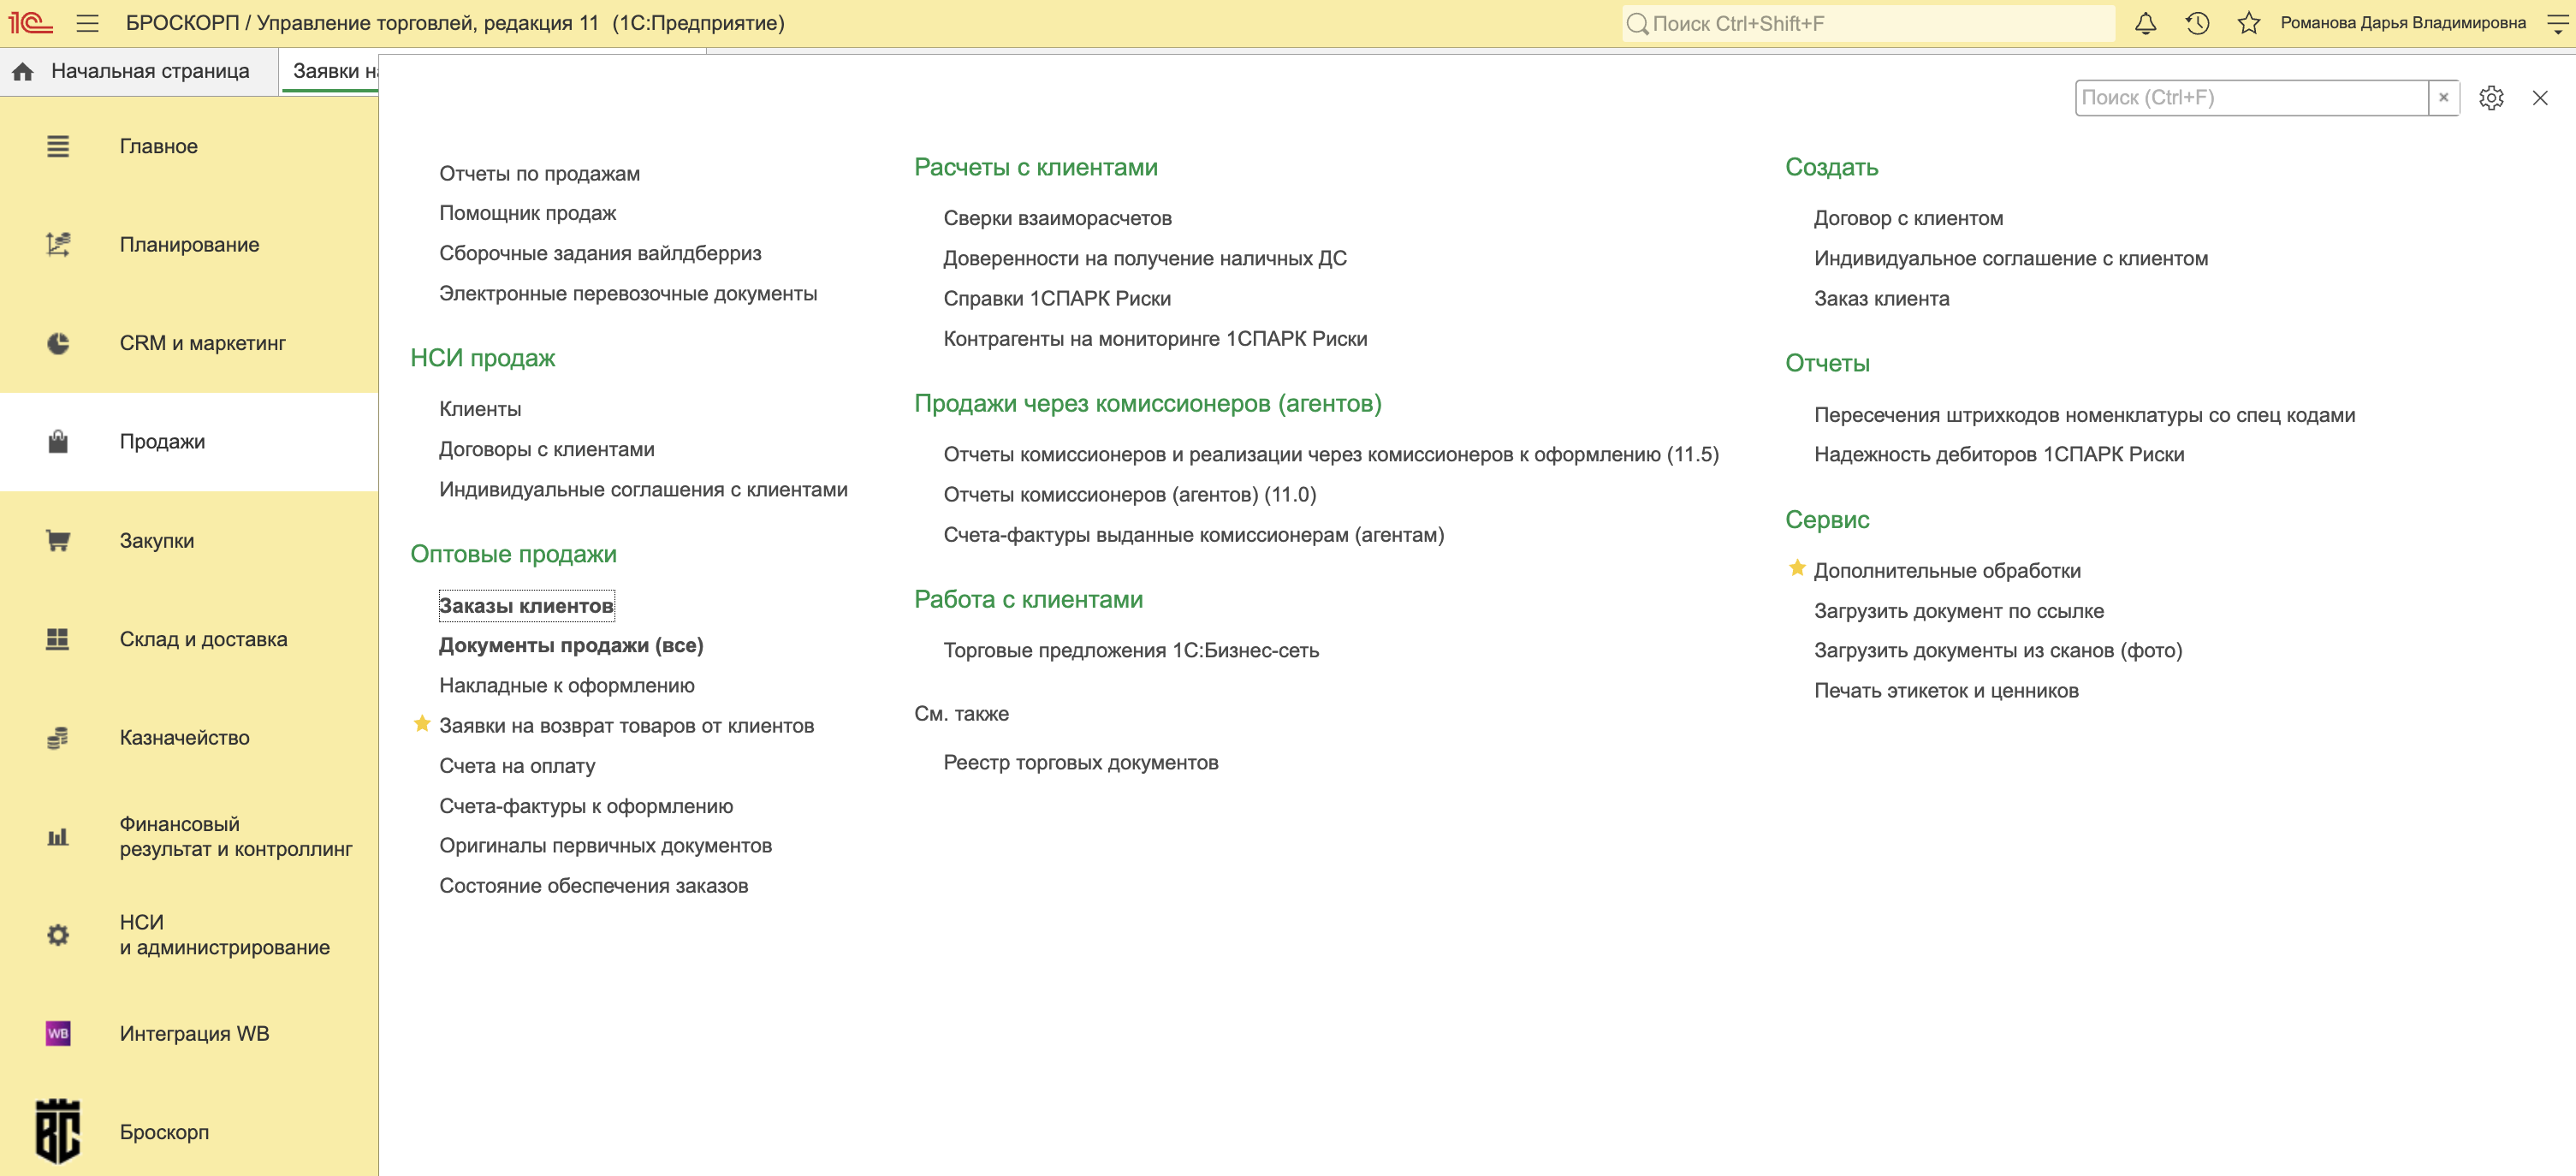
Task: Open Счета на оплату
Action: [x=517, y=766]
